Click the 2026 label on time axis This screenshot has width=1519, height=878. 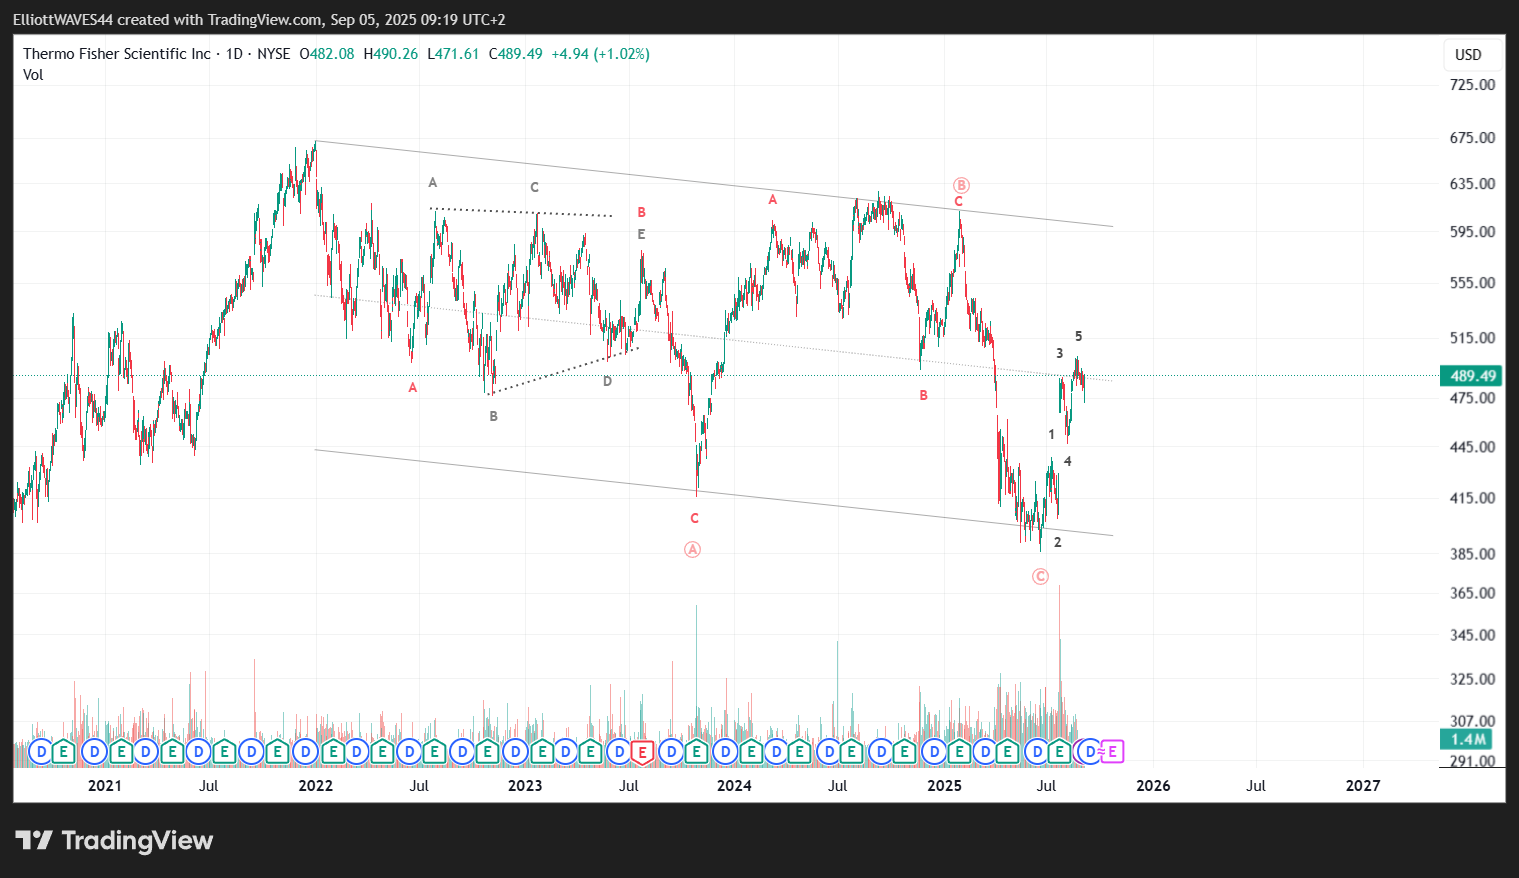pyautogui.click(x=1152, y=786)
